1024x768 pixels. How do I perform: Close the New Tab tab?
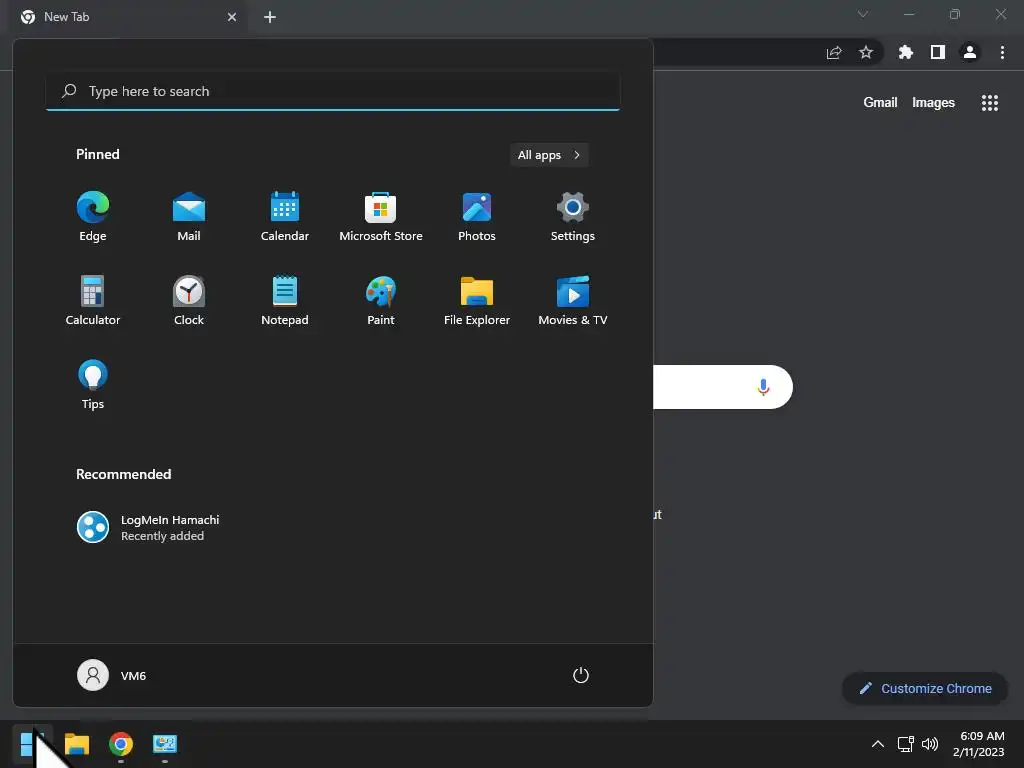point(232,17)
